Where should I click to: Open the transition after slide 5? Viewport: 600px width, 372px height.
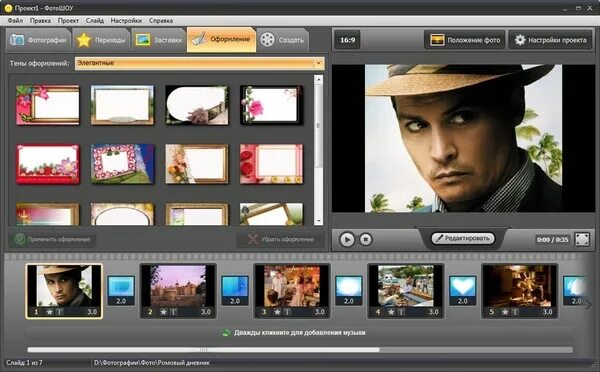[x=574, y=290]
